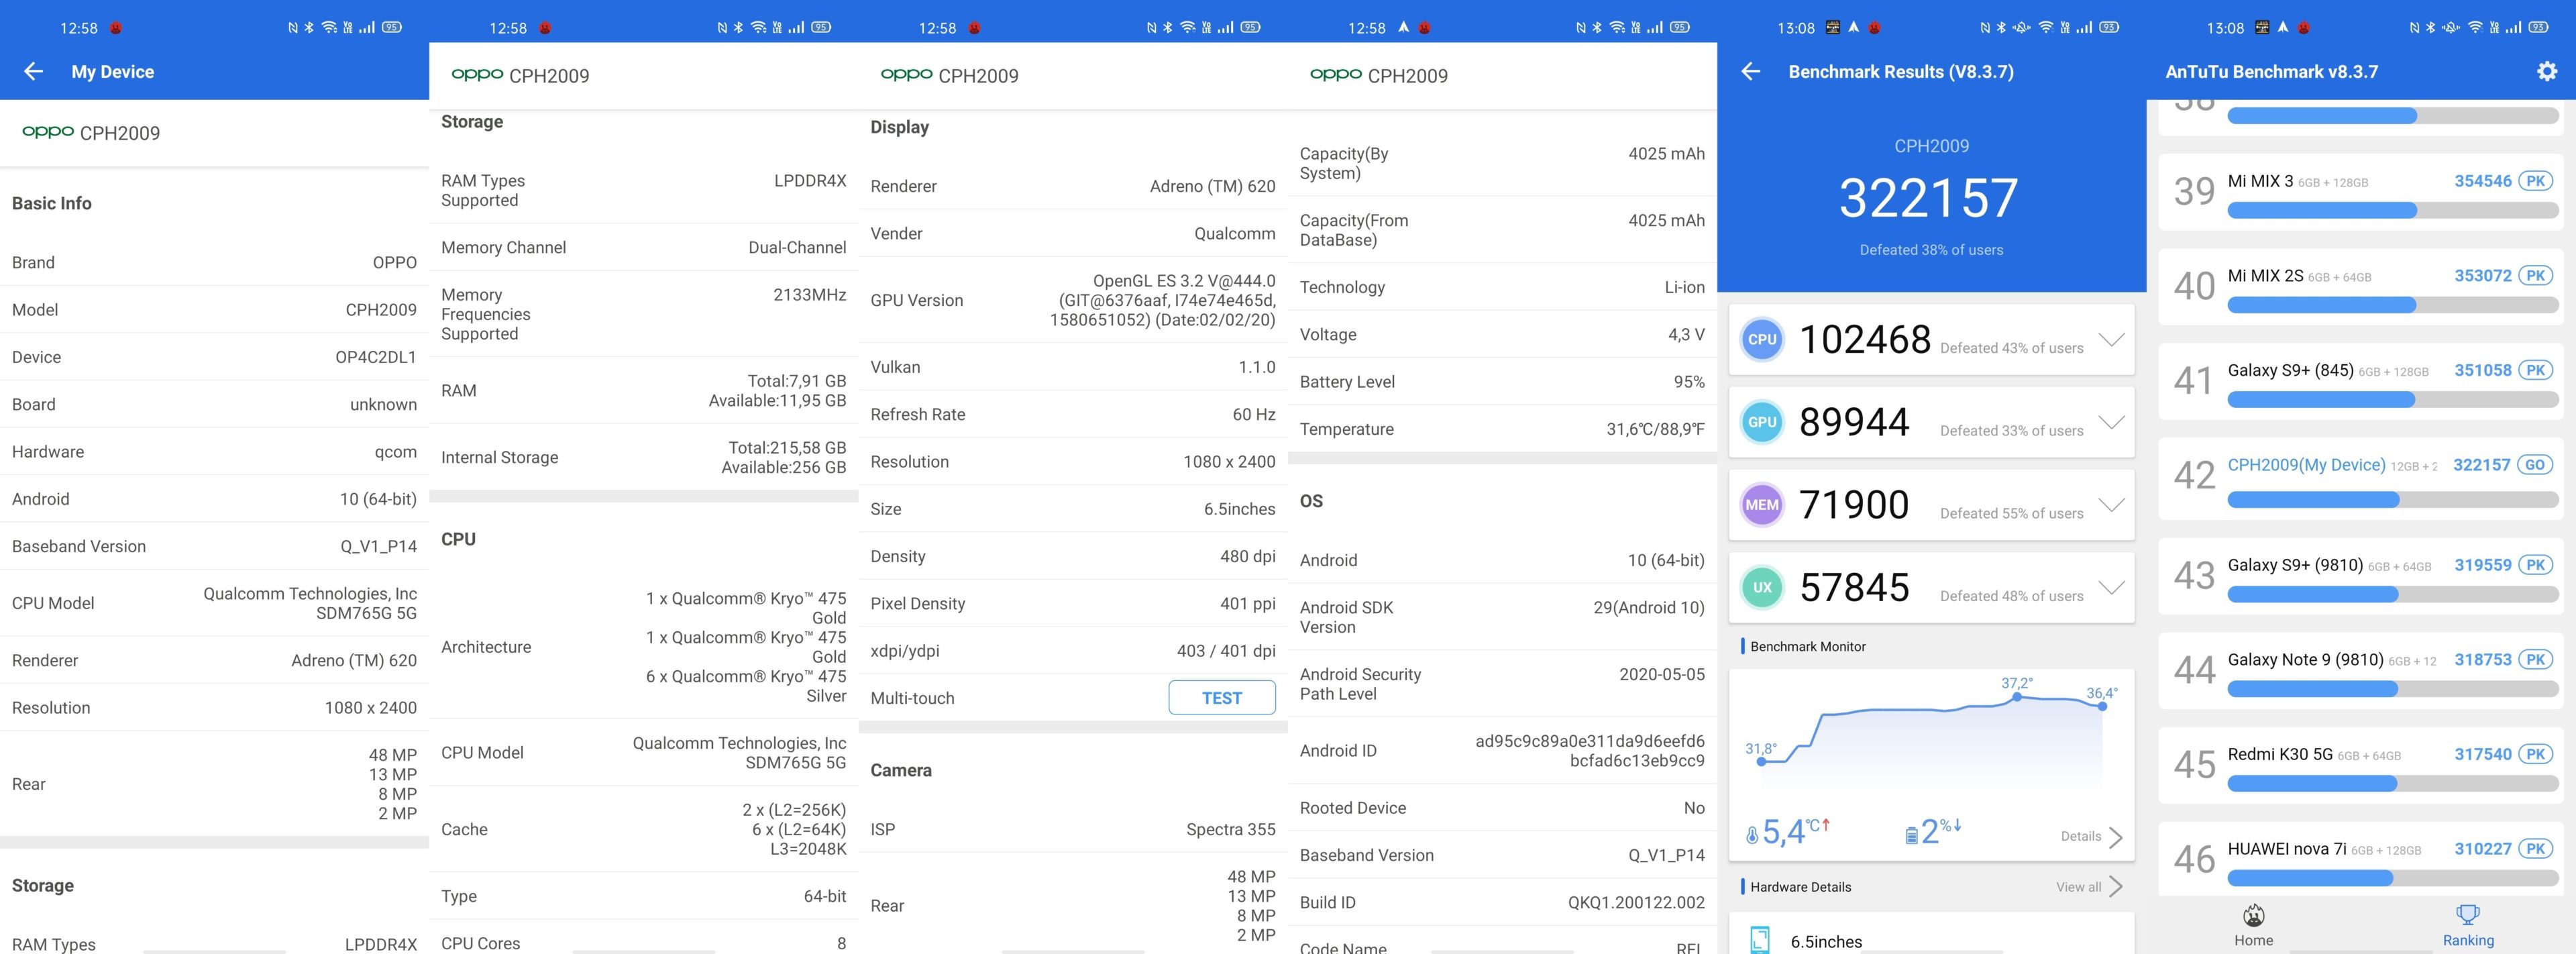Tap the CPH2009(My Device) score bar
Image resolution: width=2576 pixels, height=954 pixels.
(2392, 499)
